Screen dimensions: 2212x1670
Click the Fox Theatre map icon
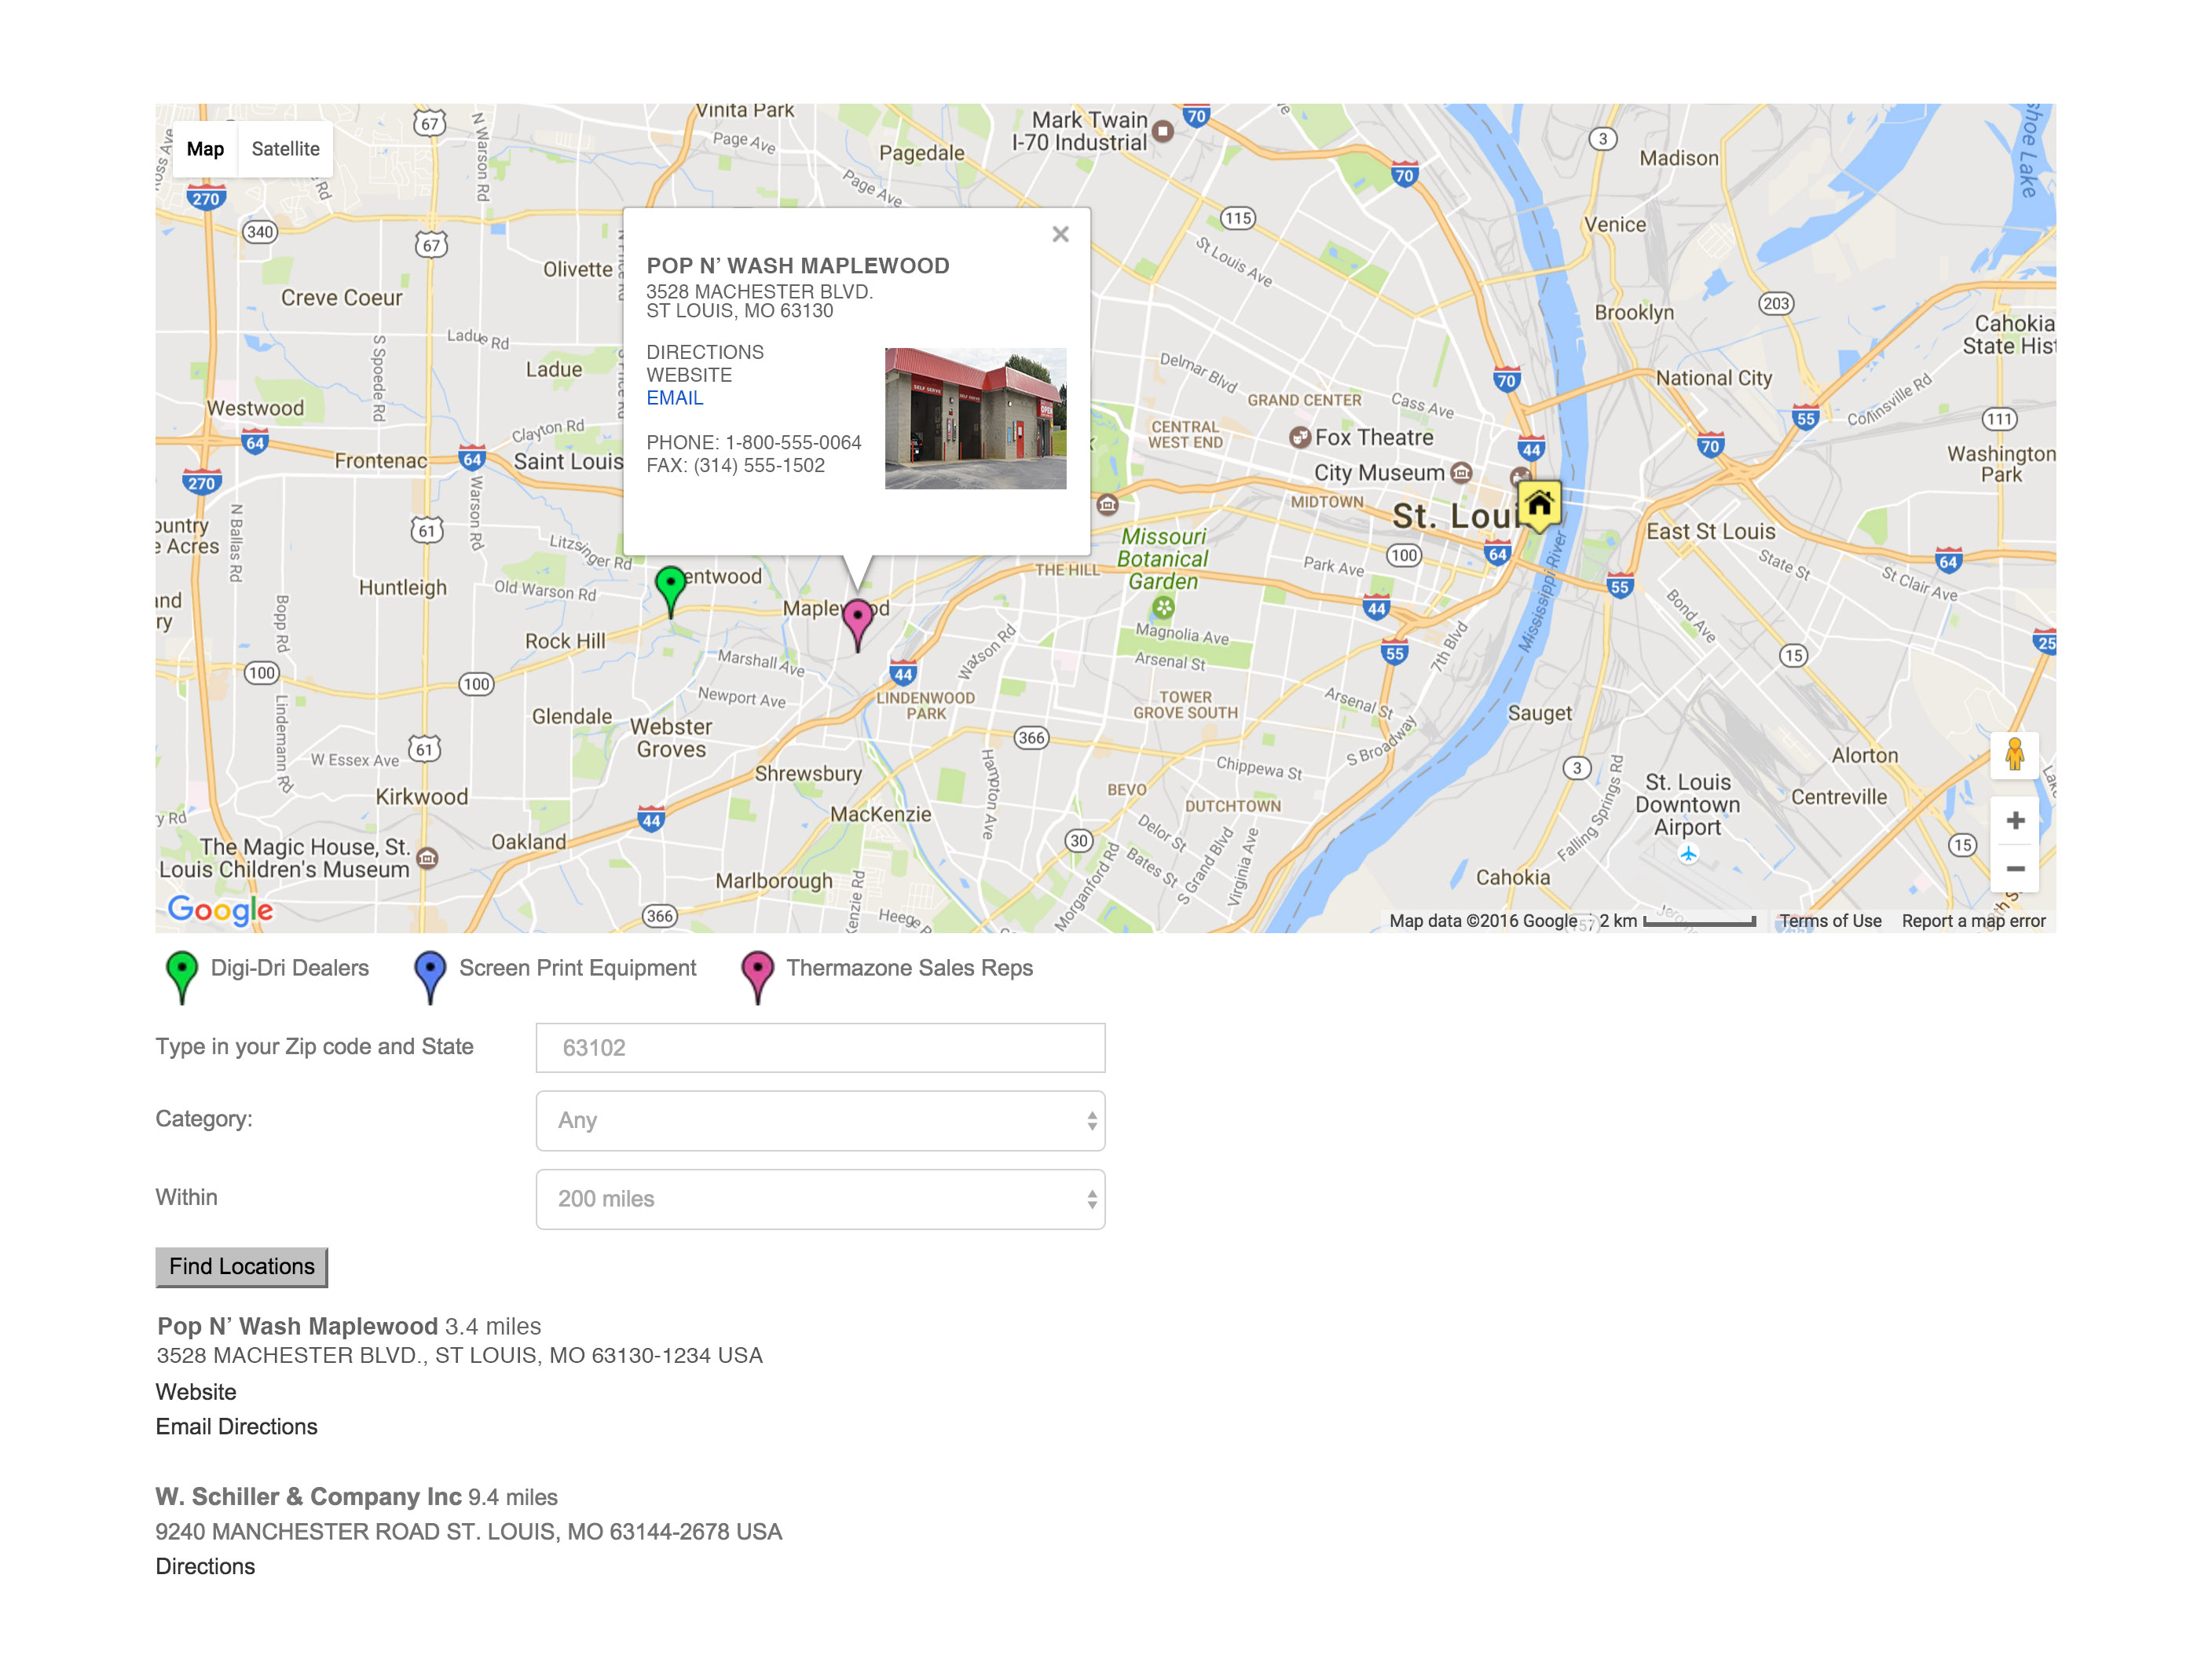[x=1299, y=437]
